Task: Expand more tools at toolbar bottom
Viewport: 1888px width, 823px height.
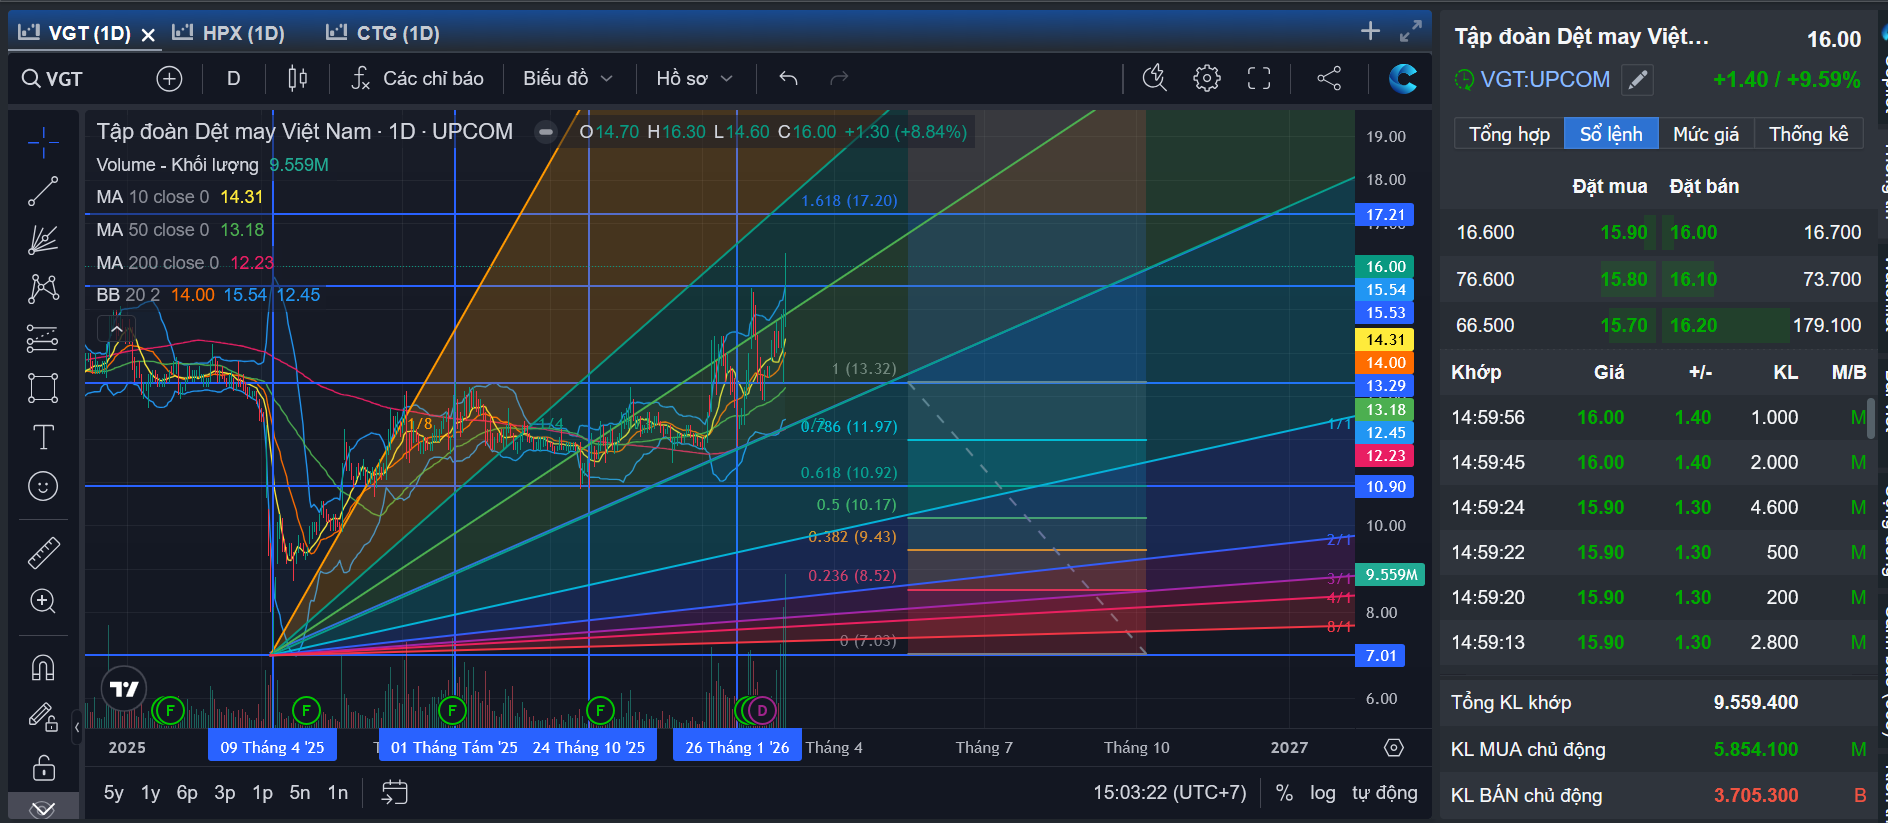Action: tap(42, 808)
